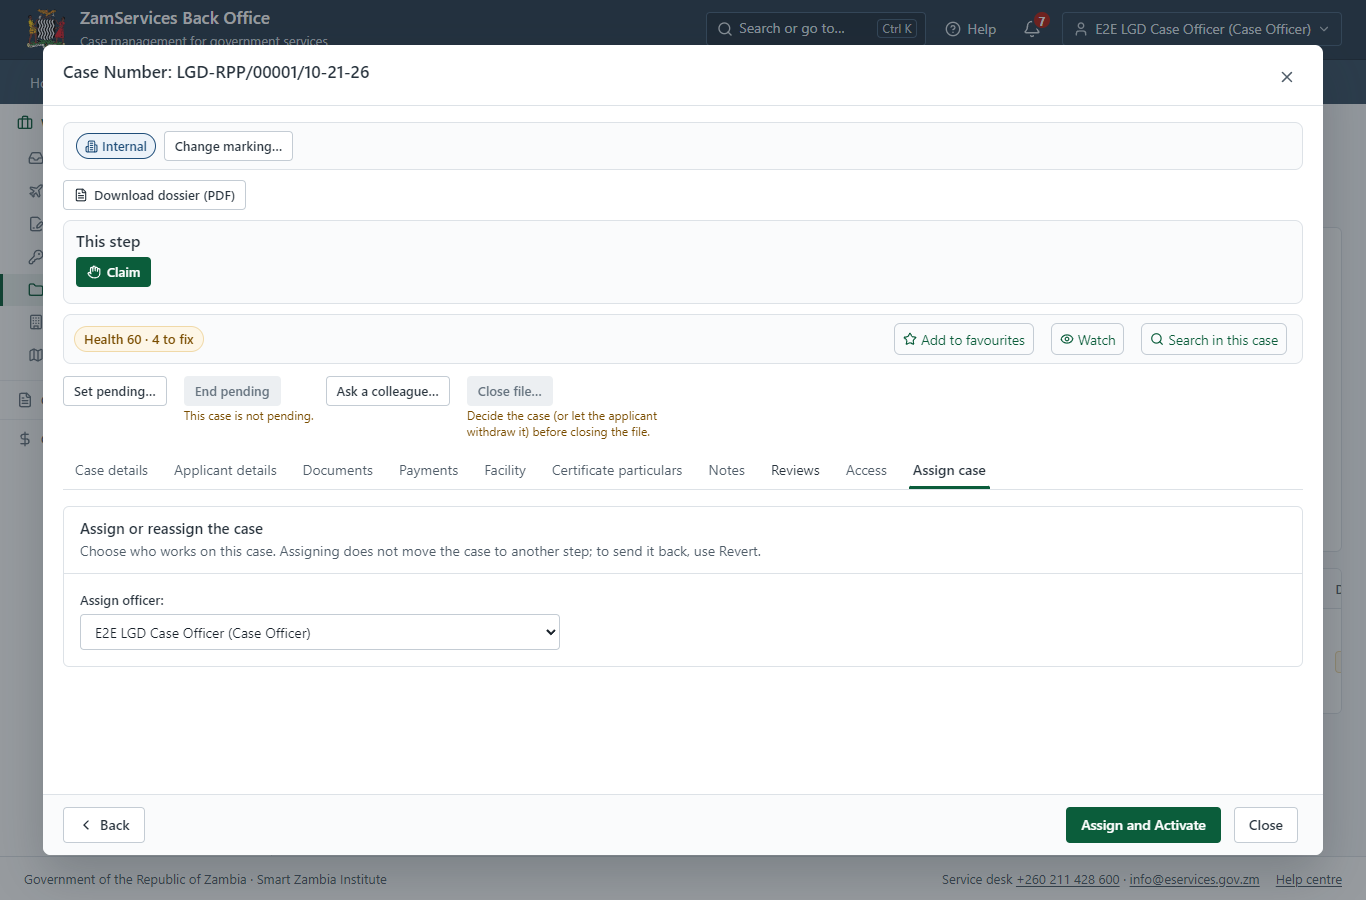Toggle Watch on this case

1087,339
